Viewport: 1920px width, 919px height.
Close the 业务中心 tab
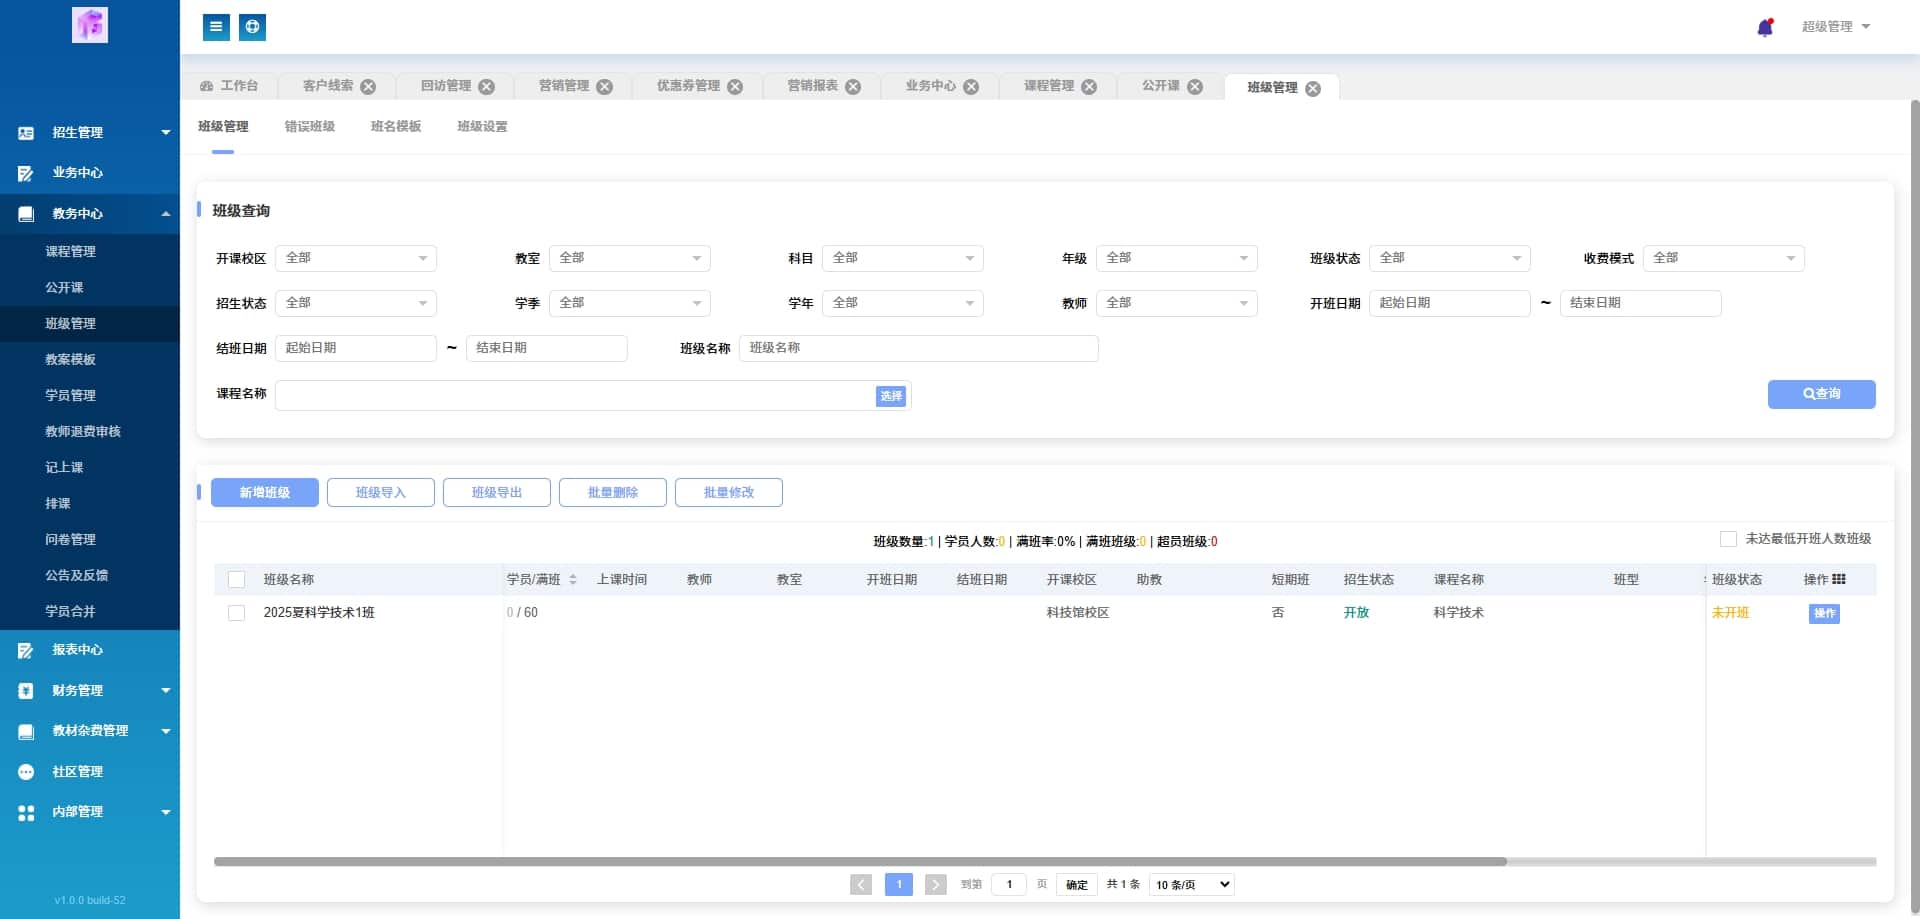[x=971, y=87]
